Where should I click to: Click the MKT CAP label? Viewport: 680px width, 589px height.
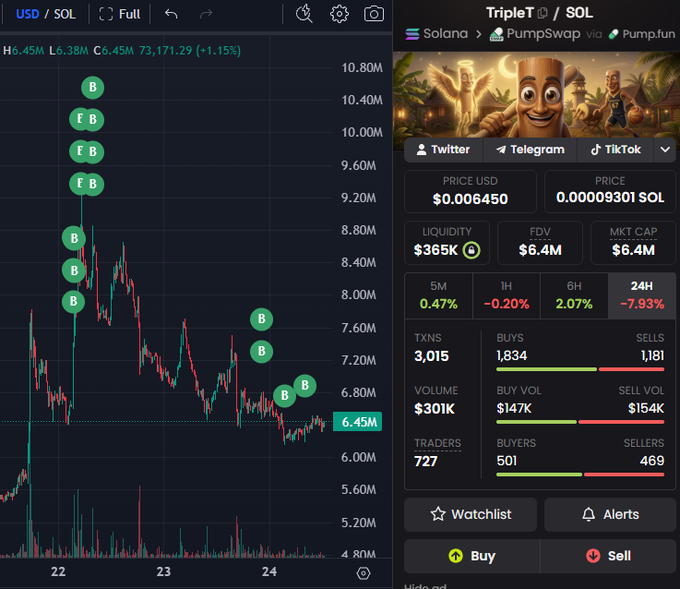click(633, 232)
